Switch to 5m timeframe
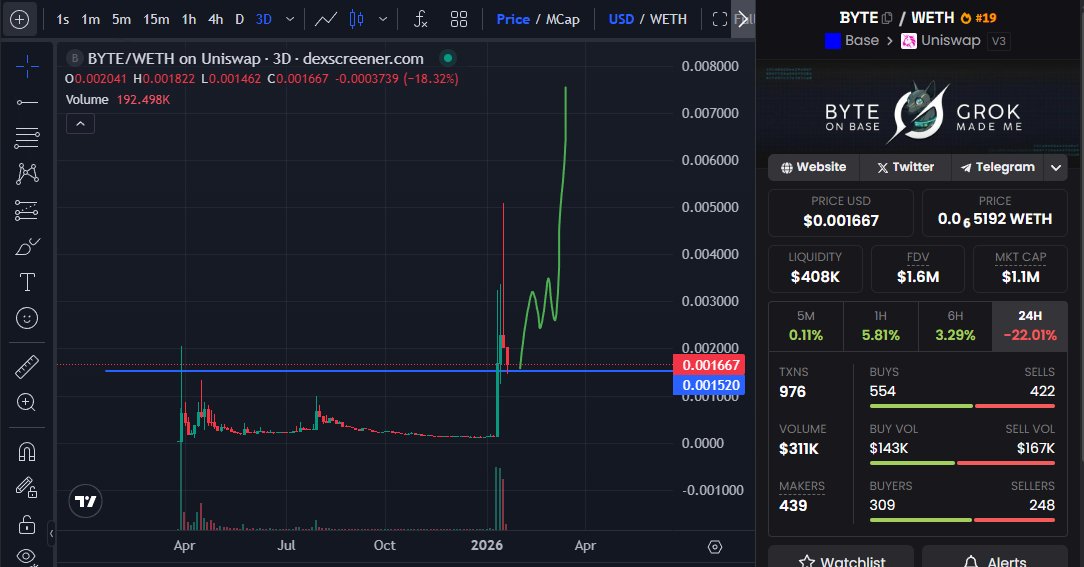This screenshot has height=567, width=1084. tap(122, 19)
